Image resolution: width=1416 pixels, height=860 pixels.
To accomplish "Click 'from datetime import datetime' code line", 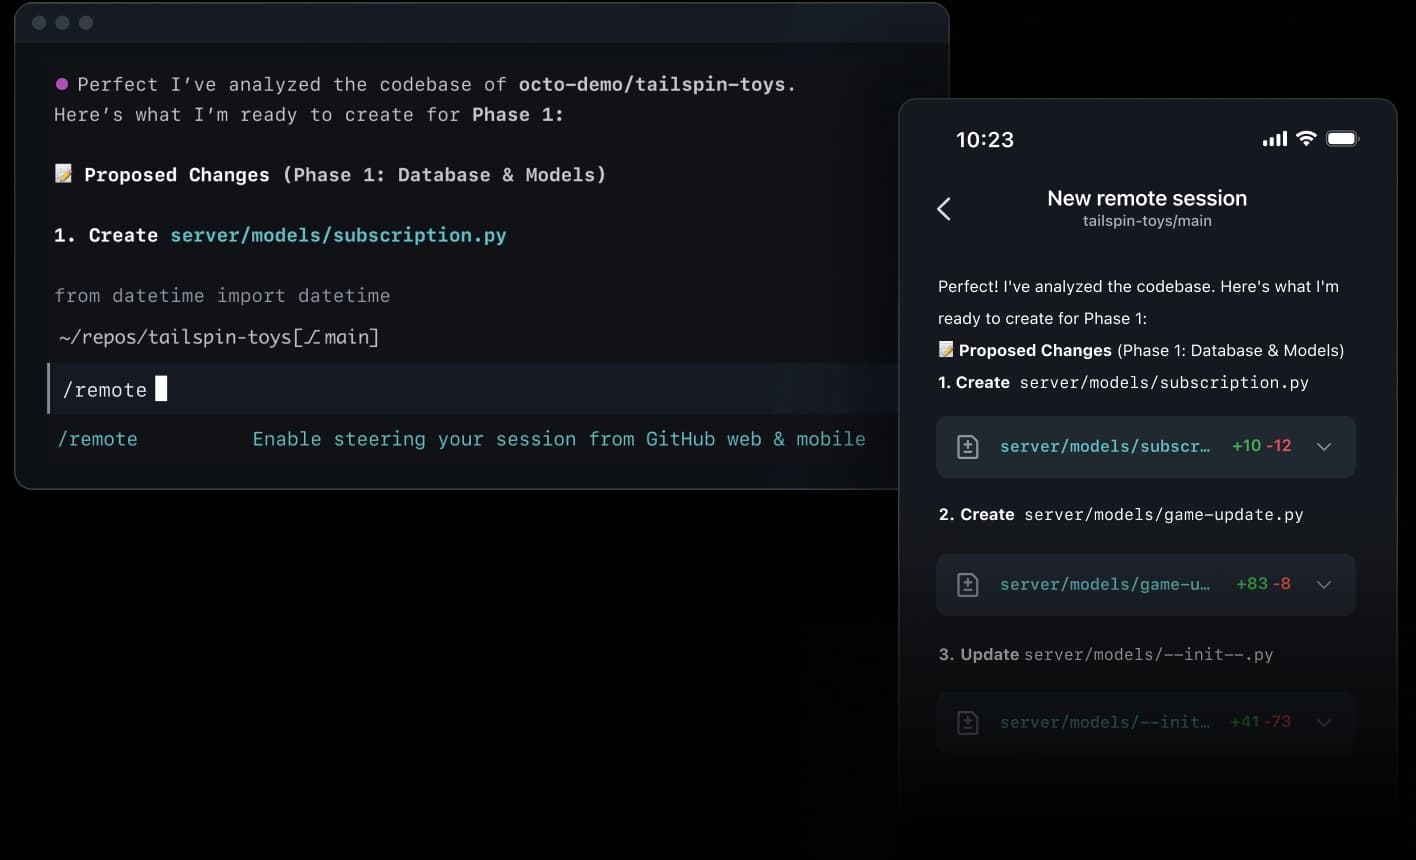I will [222, 296].
